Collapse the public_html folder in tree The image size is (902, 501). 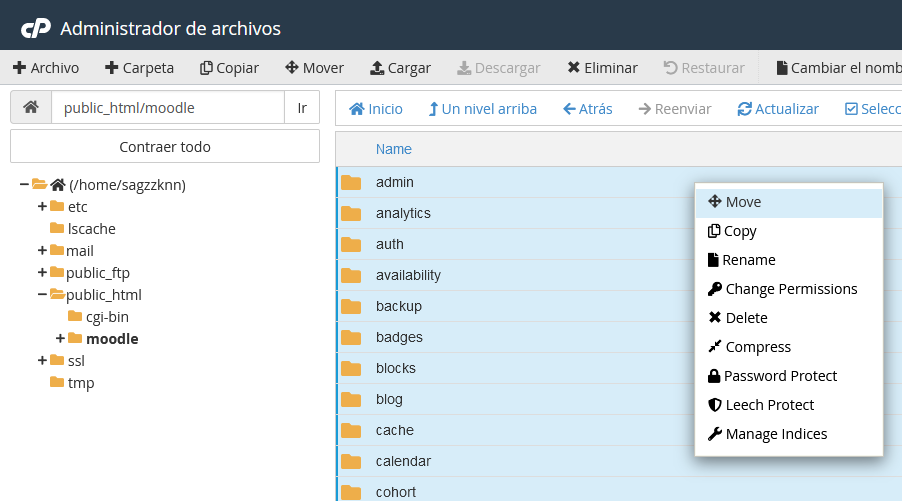click(42, 295)
